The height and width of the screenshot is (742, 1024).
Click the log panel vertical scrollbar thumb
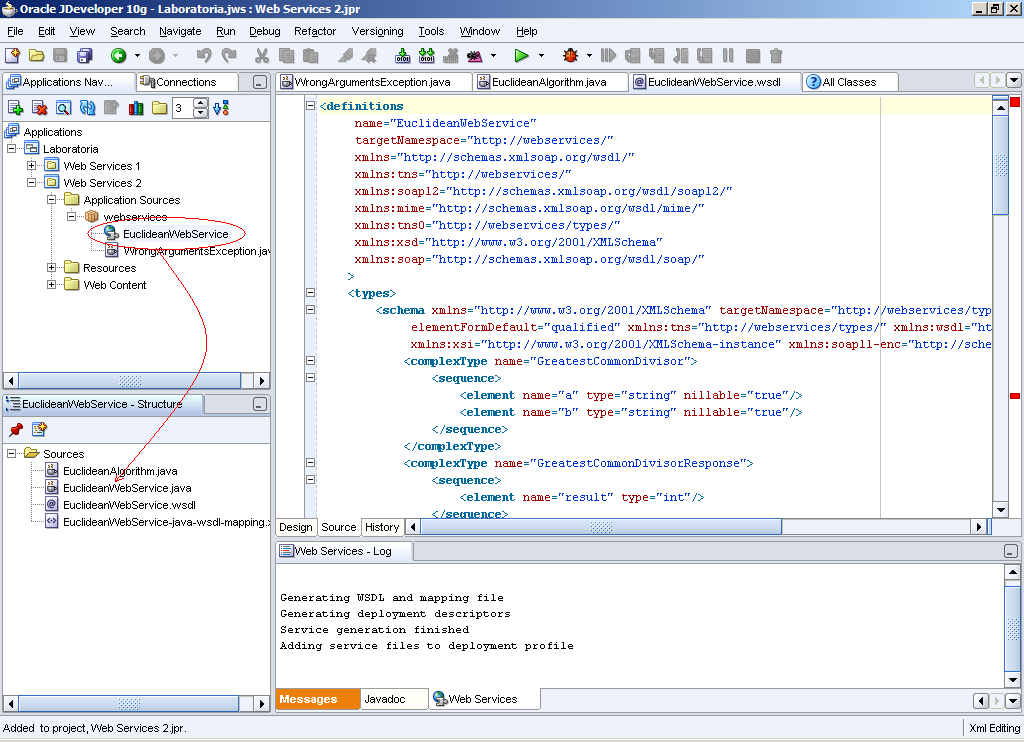point(1012,628)
